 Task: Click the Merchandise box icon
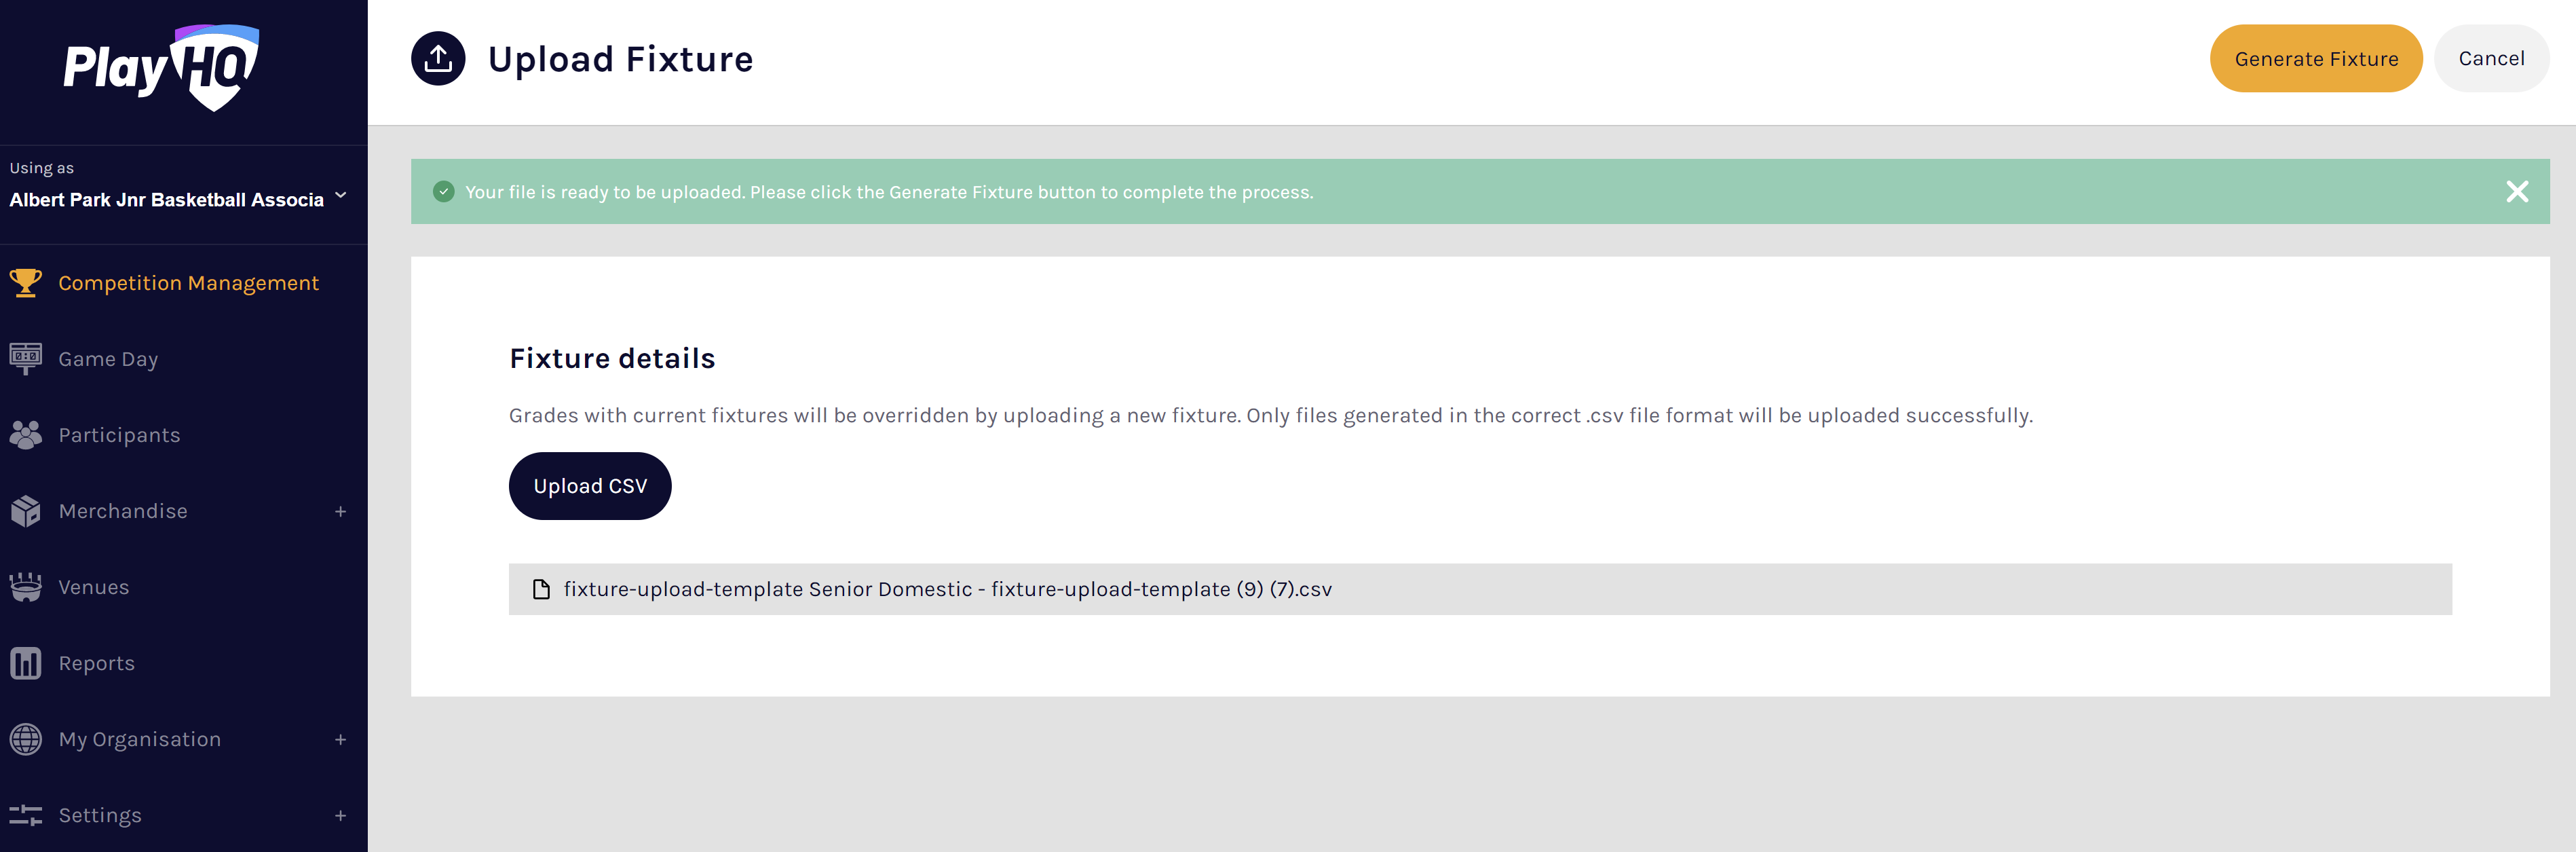tap(25, 511)
